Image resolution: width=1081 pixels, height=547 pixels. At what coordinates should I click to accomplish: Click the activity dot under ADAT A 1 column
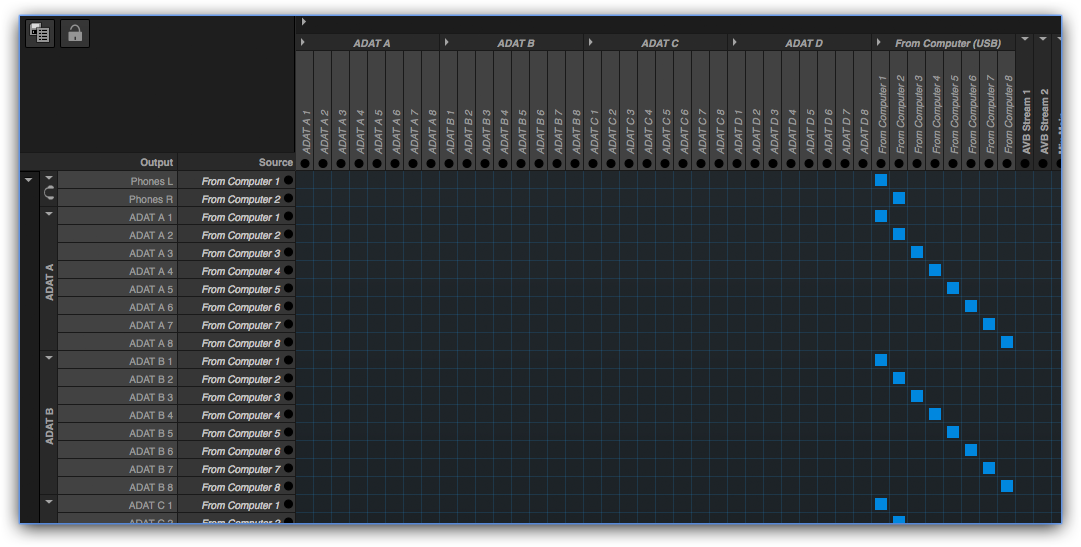(305, 163)
